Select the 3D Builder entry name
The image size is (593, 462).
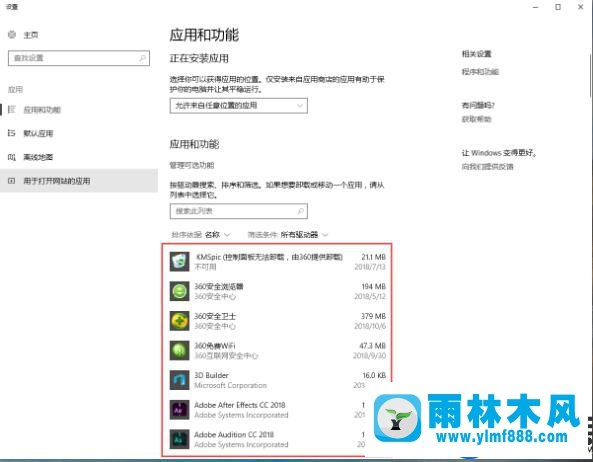click(x=211, y=375)
